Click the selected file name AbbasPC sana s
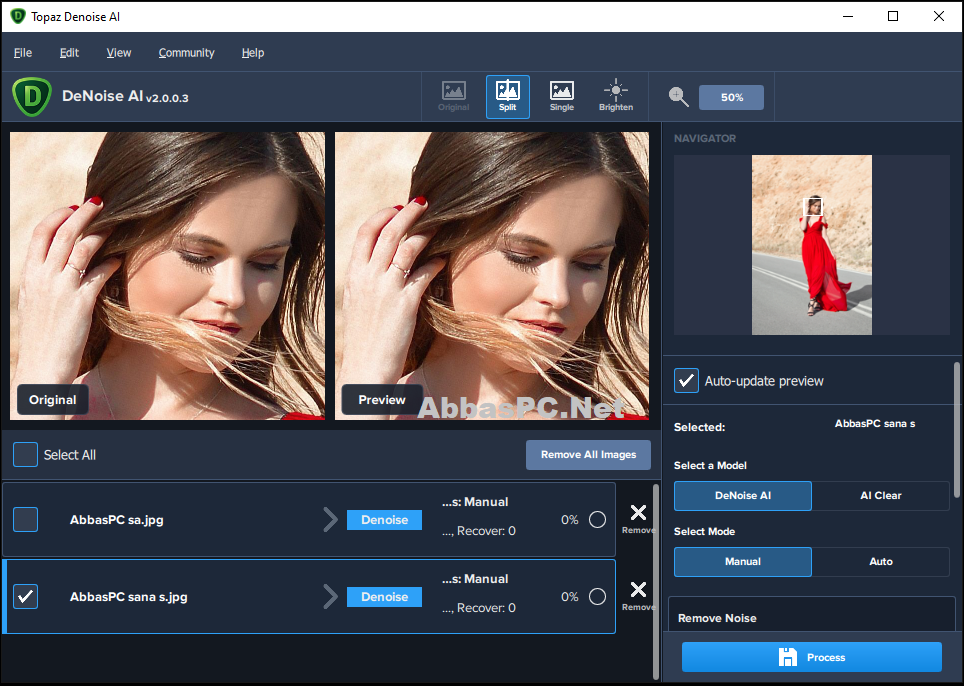The height and width of the screenshot is (686, 964). click(875, 424)
